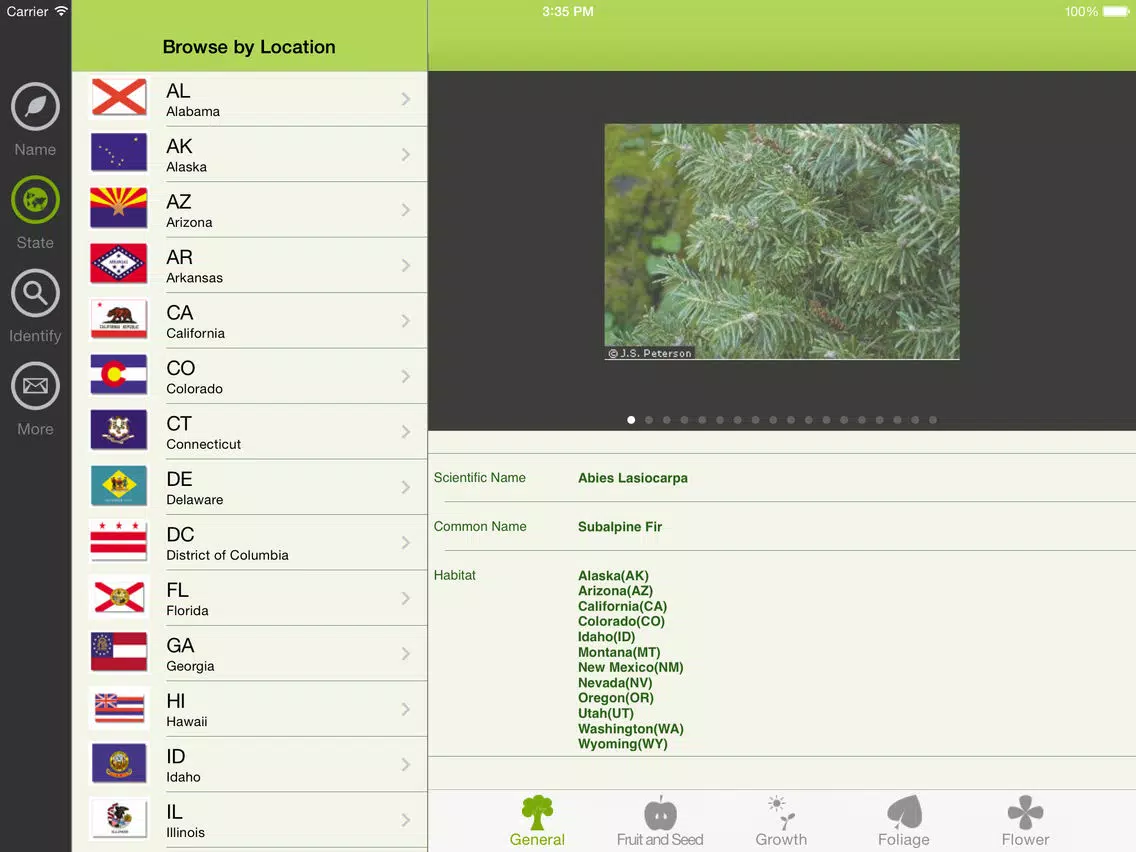Expand the Arizona row chevron
This screenshot has height=852, width=1136.
(406, 210)
